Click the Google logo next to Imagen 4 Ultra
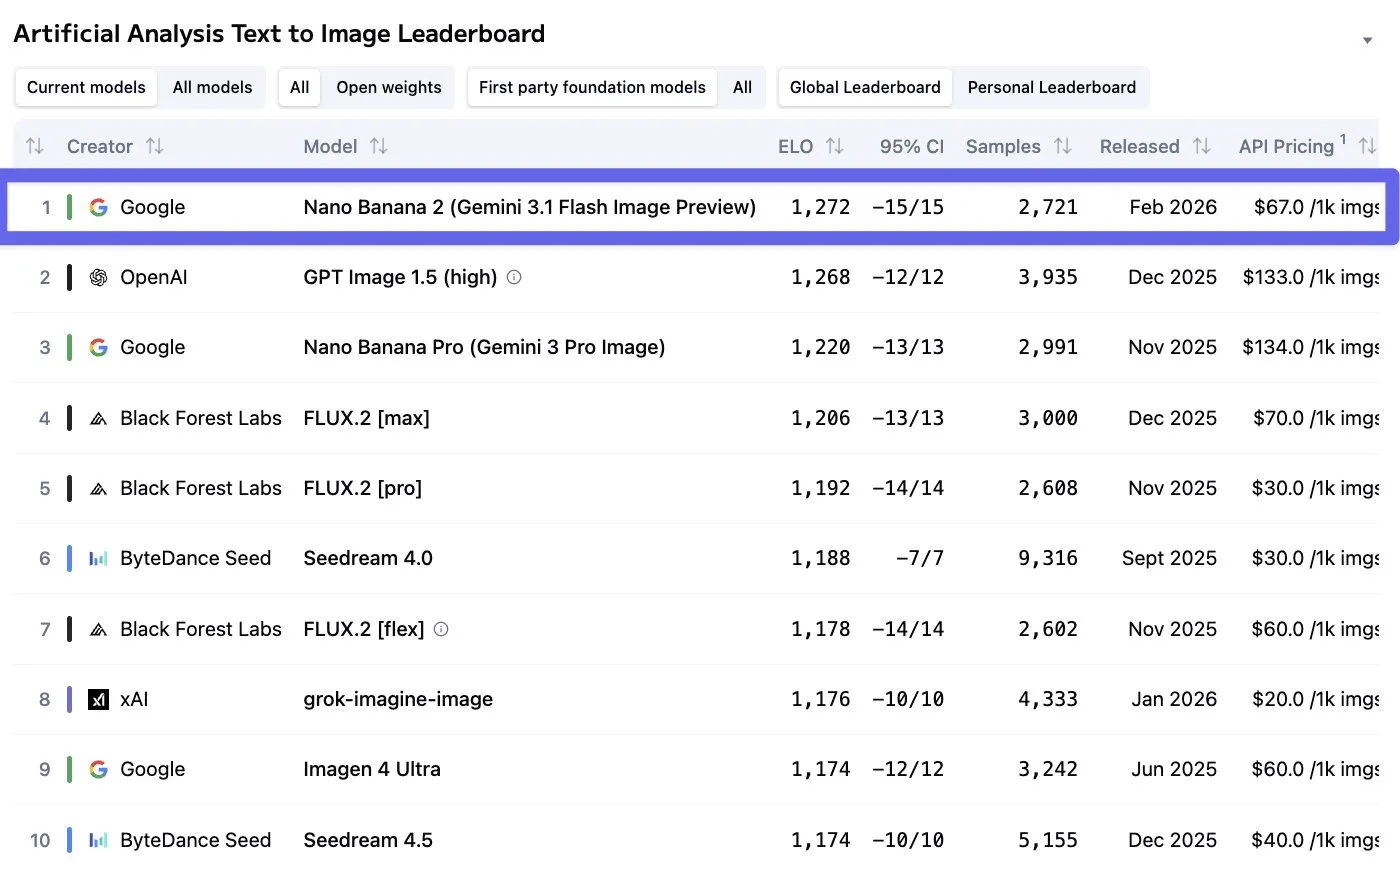1400x874 pixels. click(98, 769)
